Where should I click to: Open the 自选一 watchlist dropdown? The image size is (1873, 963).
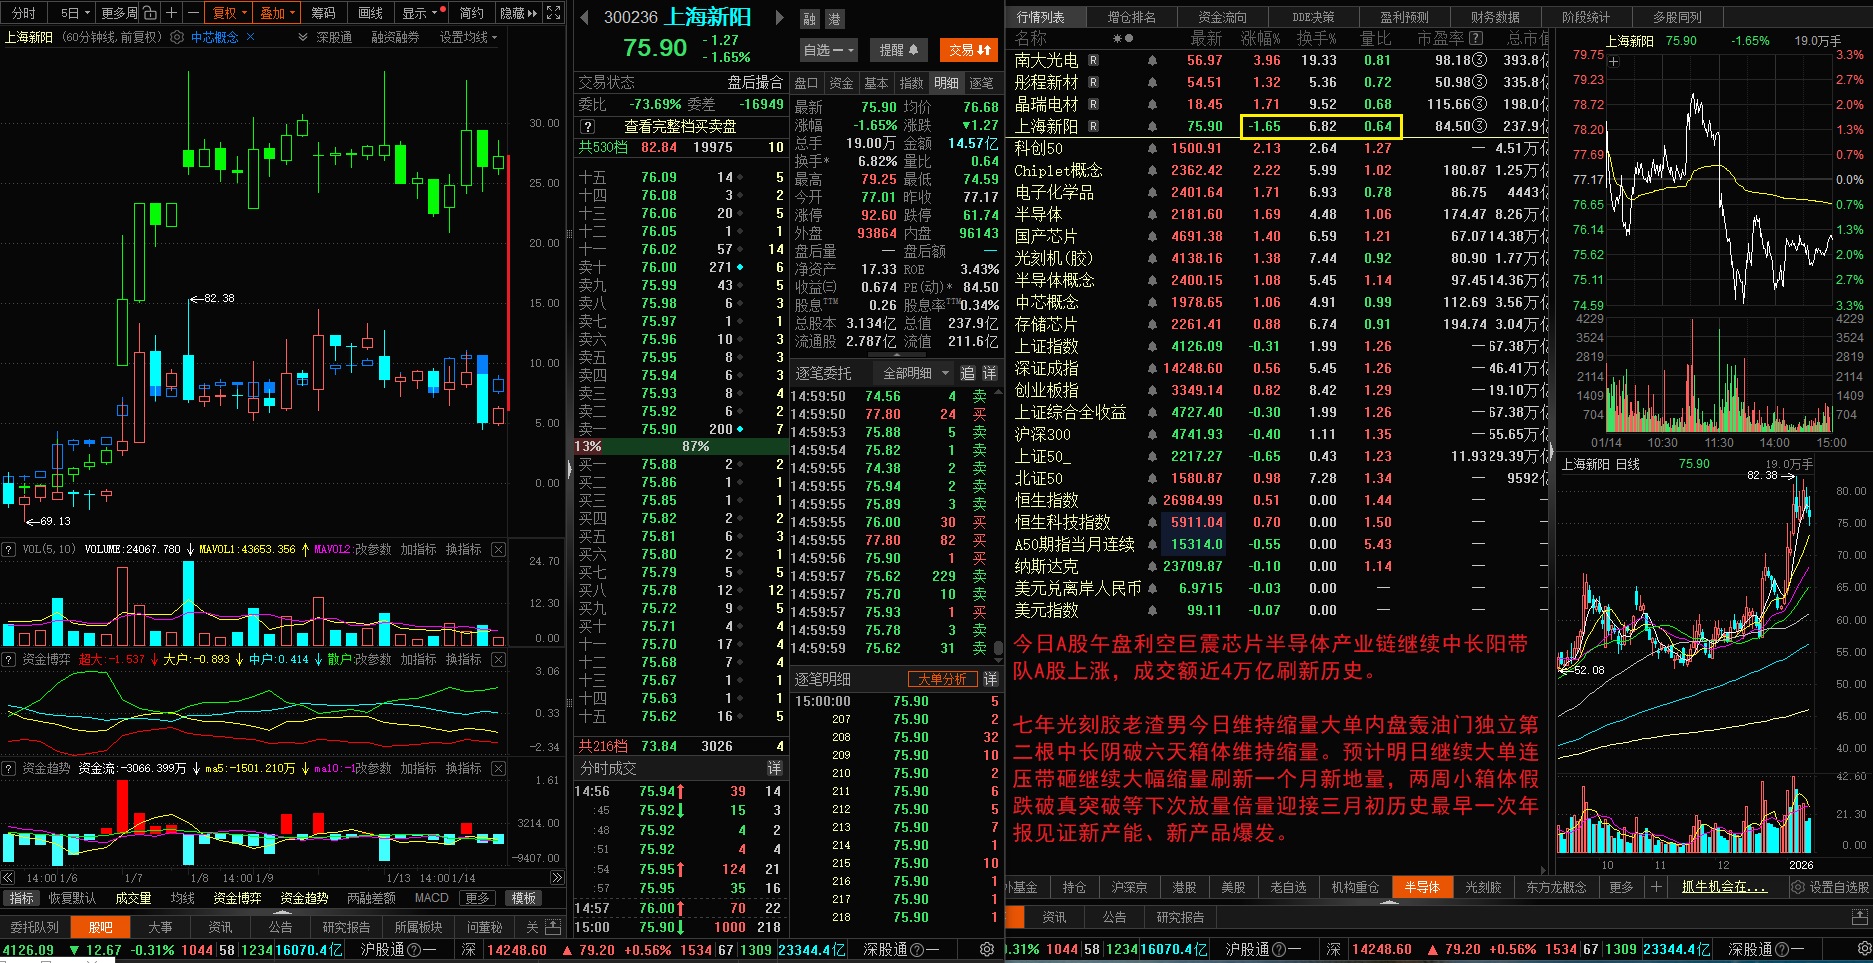click(829, 50)
